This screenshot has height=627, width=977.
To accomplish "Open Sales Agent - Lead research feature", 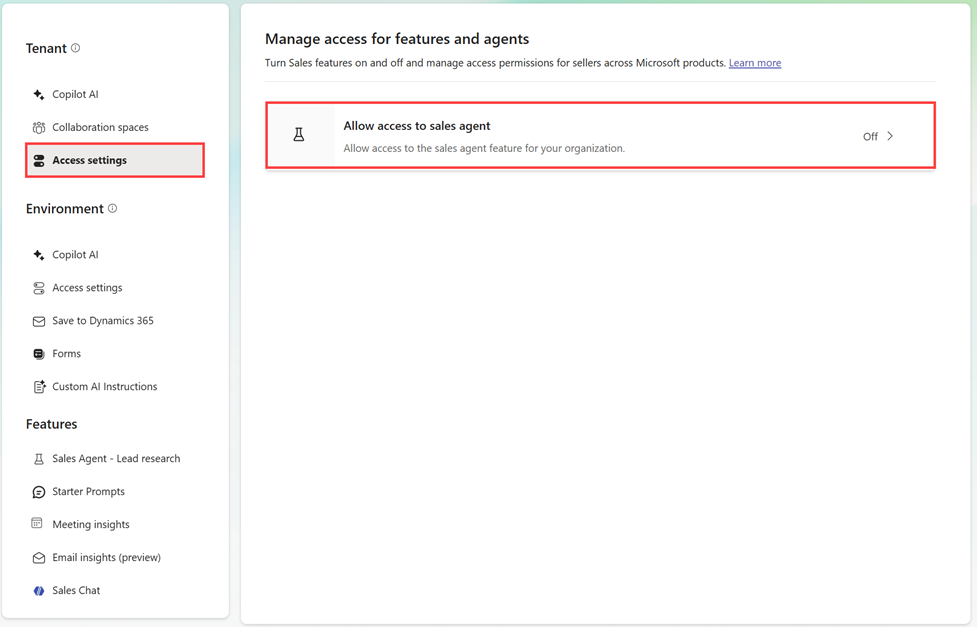I will [115, 459].
